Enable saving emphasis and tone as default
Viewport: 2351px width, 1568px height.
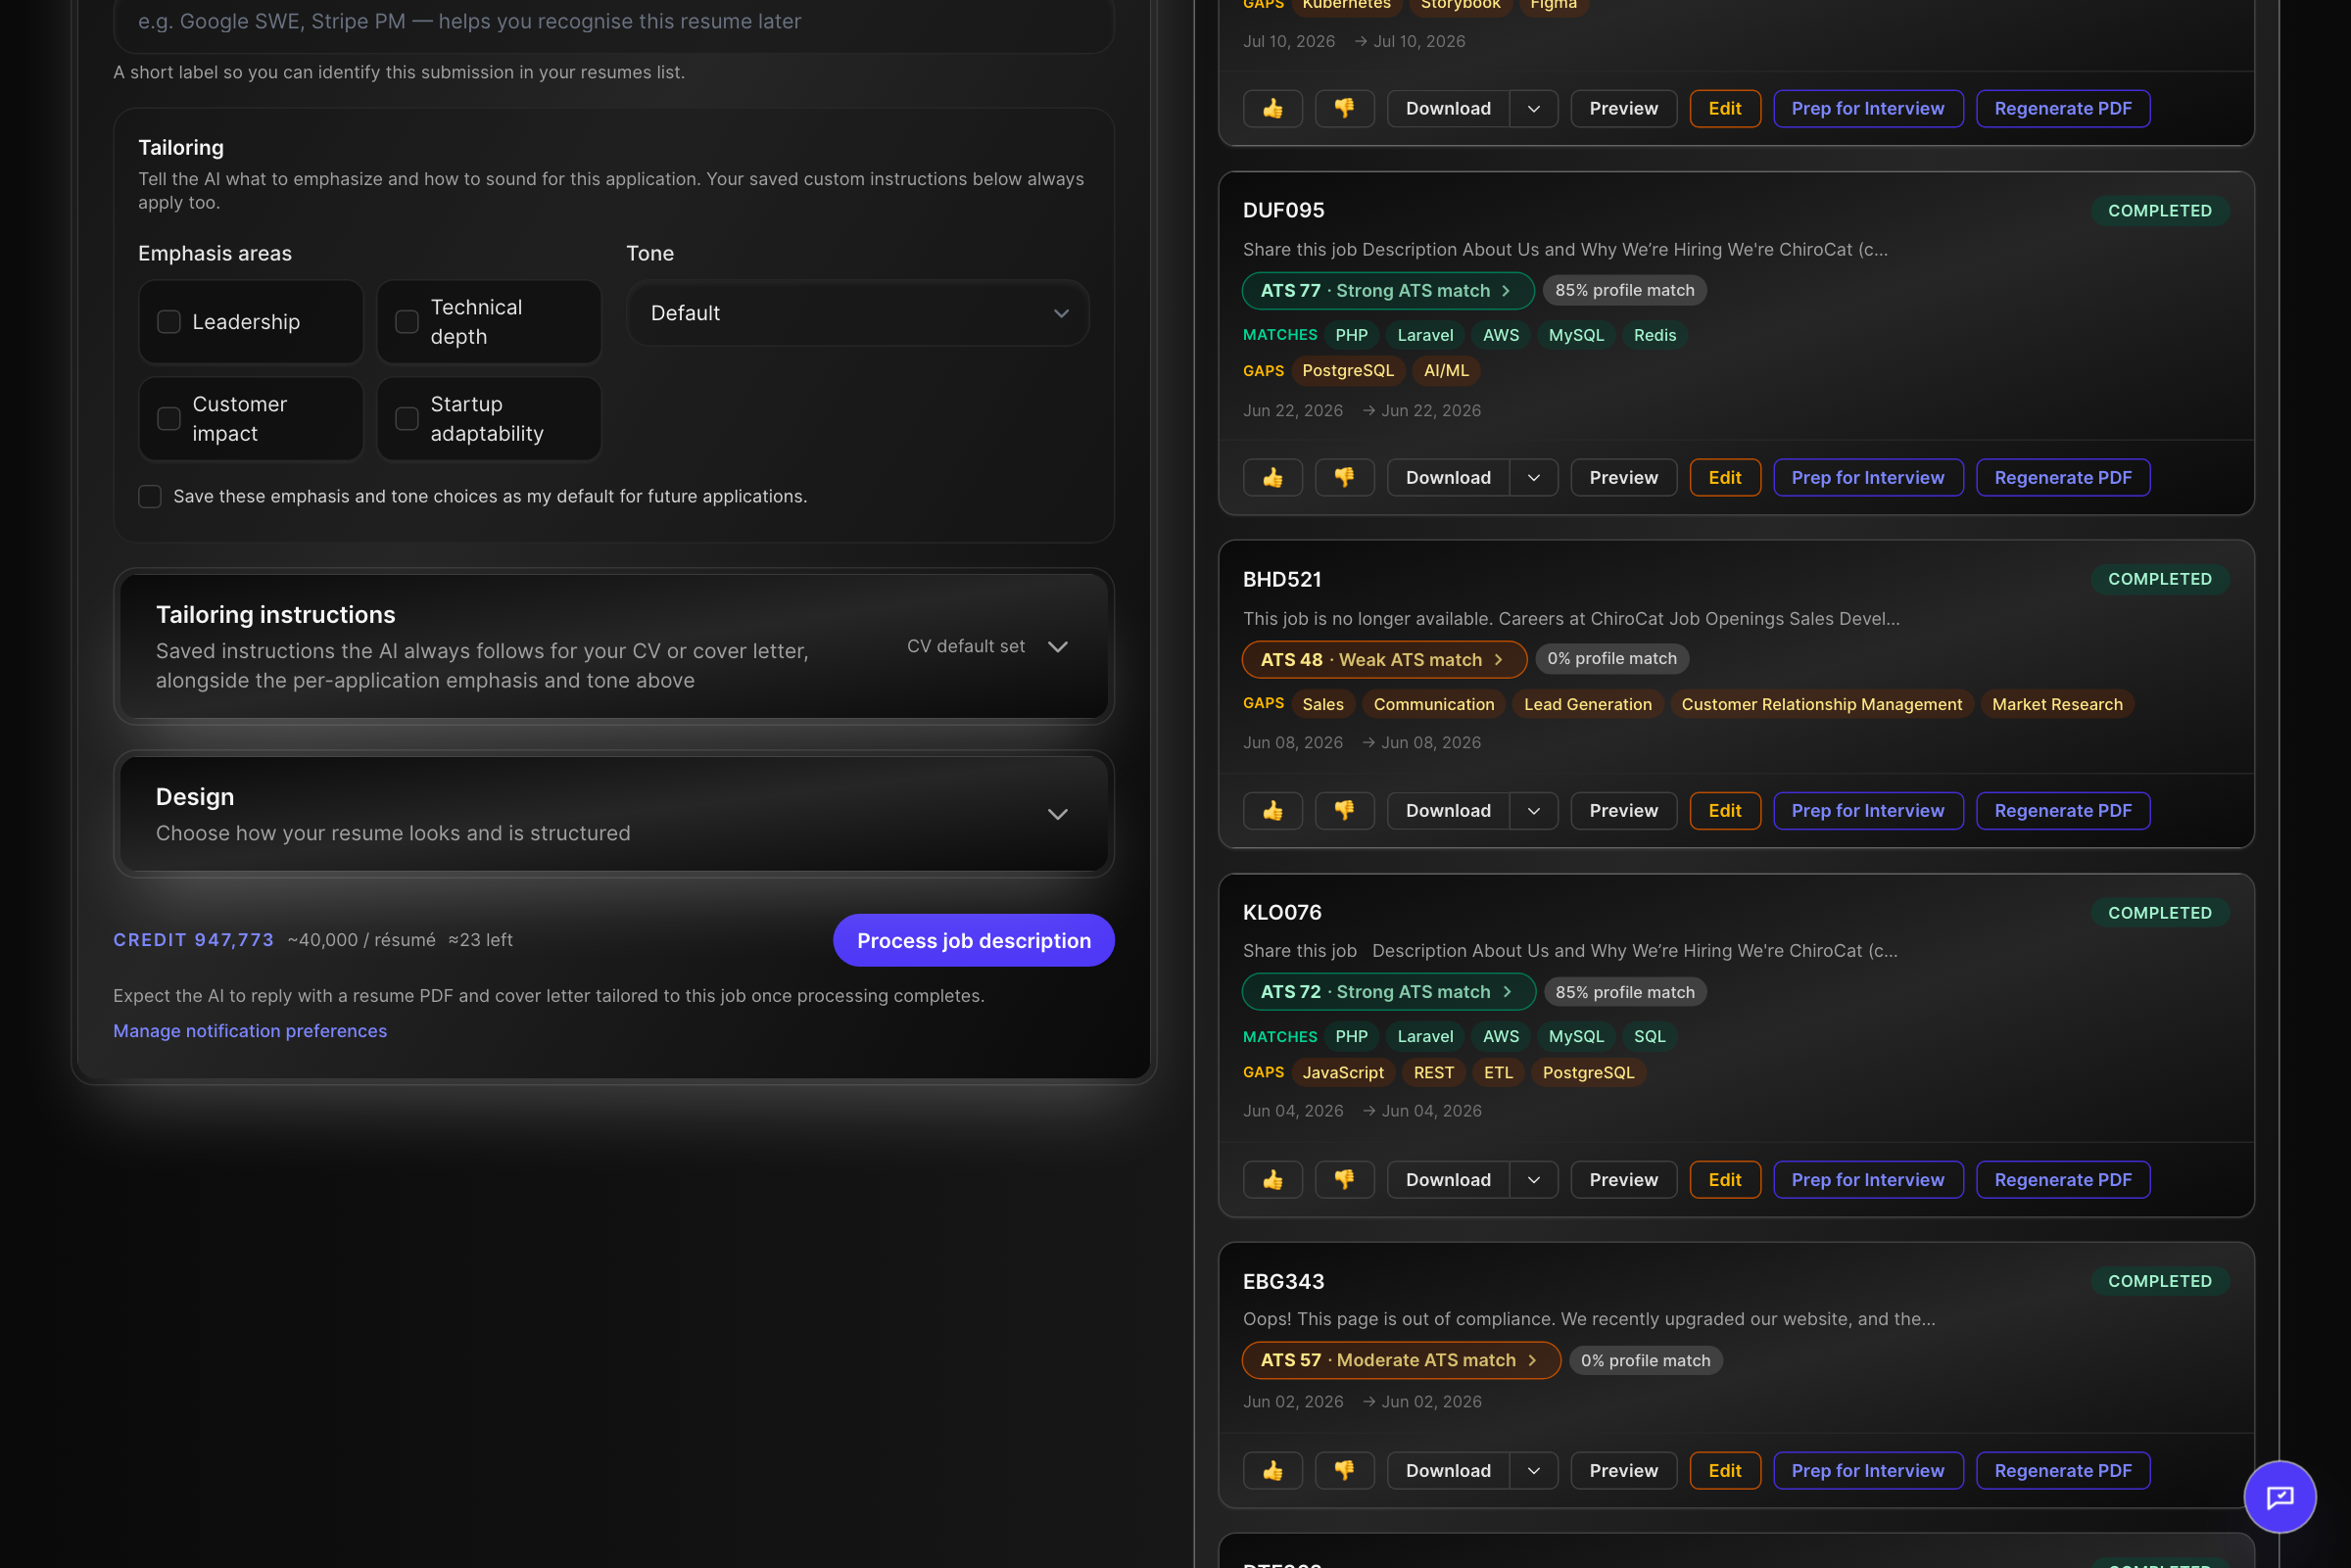click(x=150, y=496)
